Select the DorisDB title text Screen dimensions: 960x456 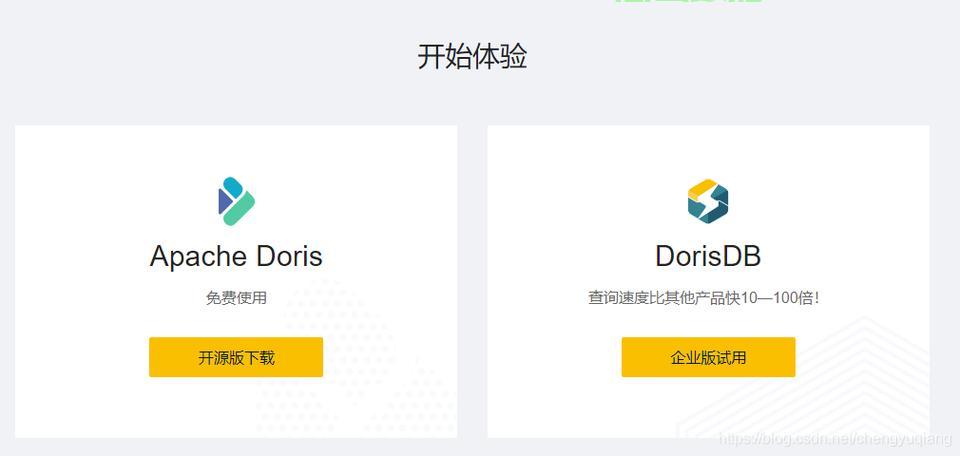click(x=708, y=256)
